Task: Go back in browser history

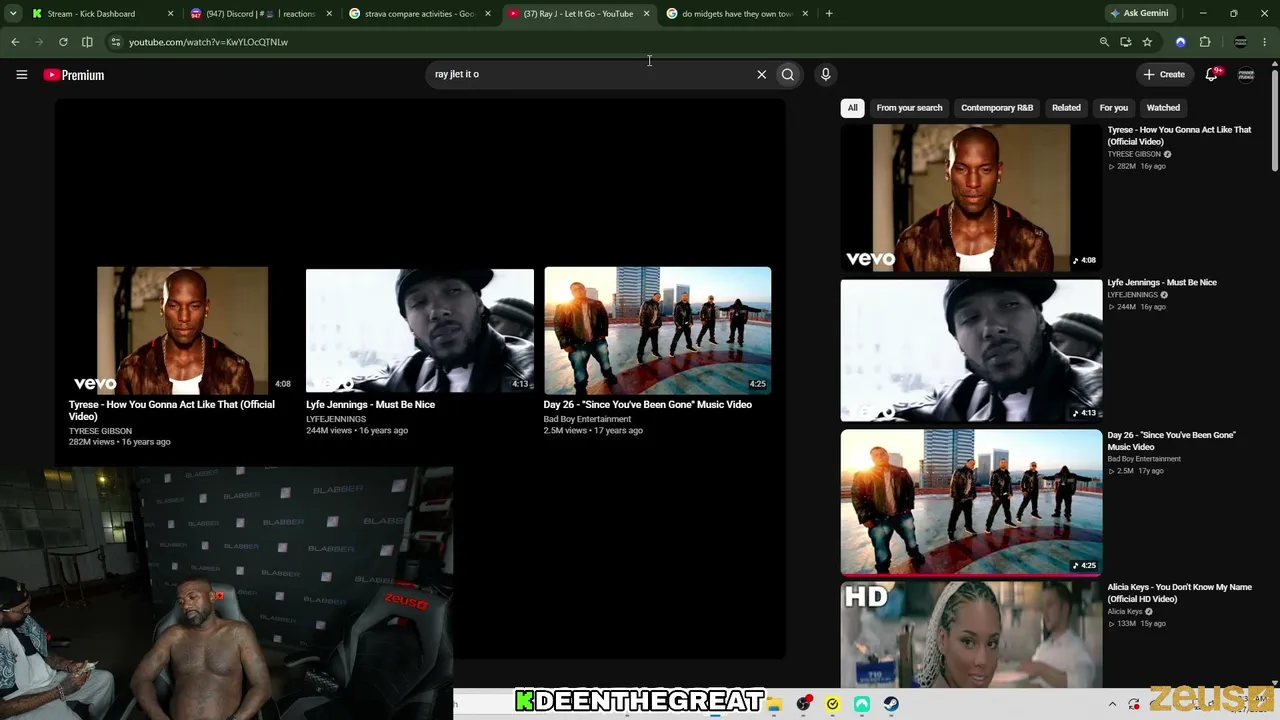Action: click(x=15, y=42)
